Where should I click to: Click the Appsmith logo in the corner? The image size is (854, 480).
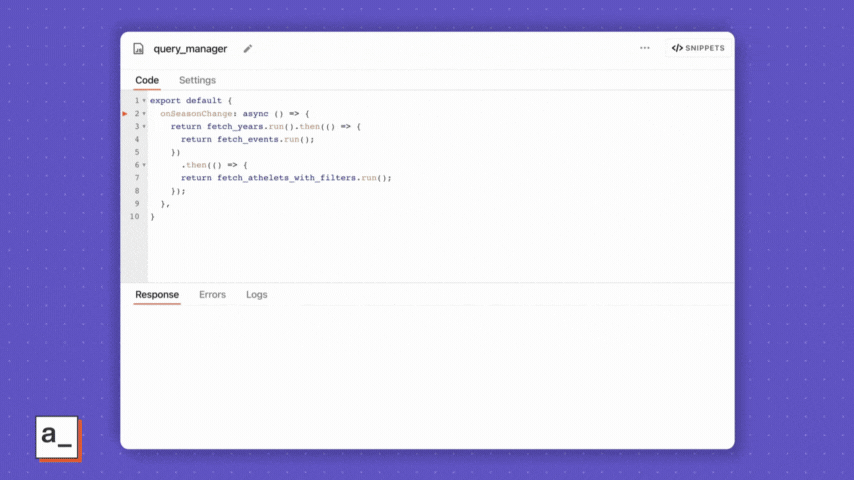57,438
